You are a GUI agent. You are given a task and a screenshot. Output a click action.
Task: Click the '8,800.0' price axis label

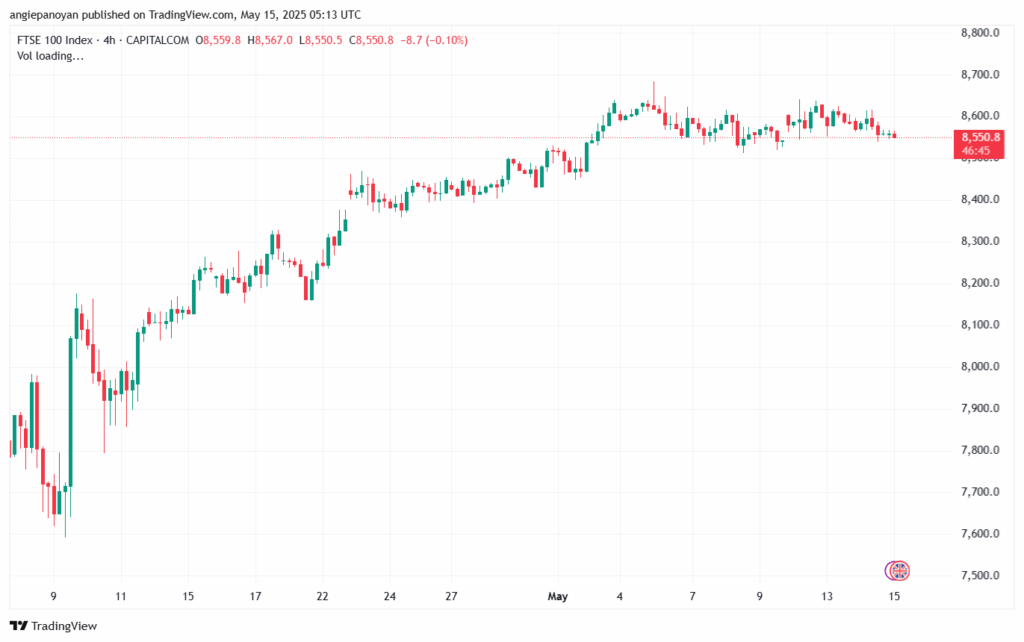[x=980, y=33]
